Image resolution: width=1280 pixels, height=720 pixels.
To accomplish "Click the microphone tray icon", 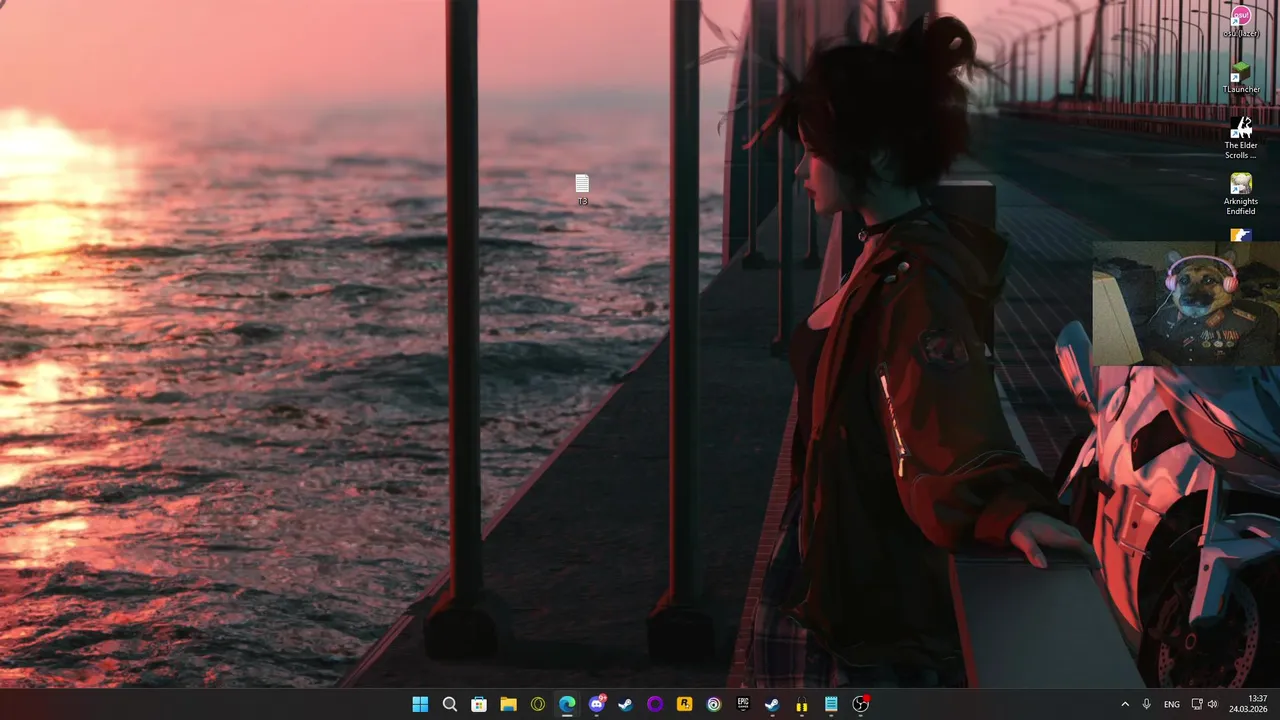I will tap(1147, 704).
